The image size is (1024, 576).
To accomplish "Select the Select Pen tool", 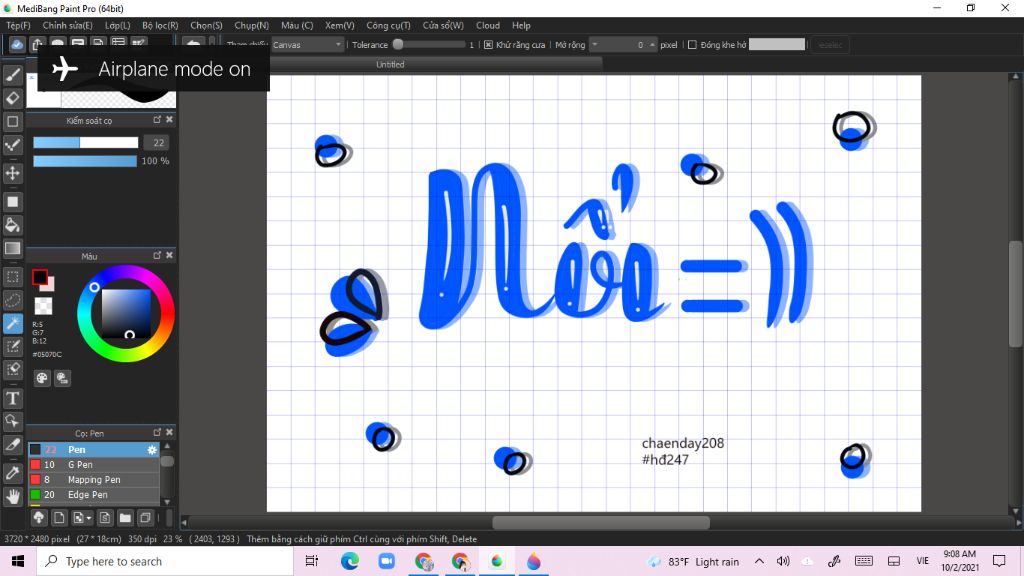I will pyautogui.click(x=12, y=346).
